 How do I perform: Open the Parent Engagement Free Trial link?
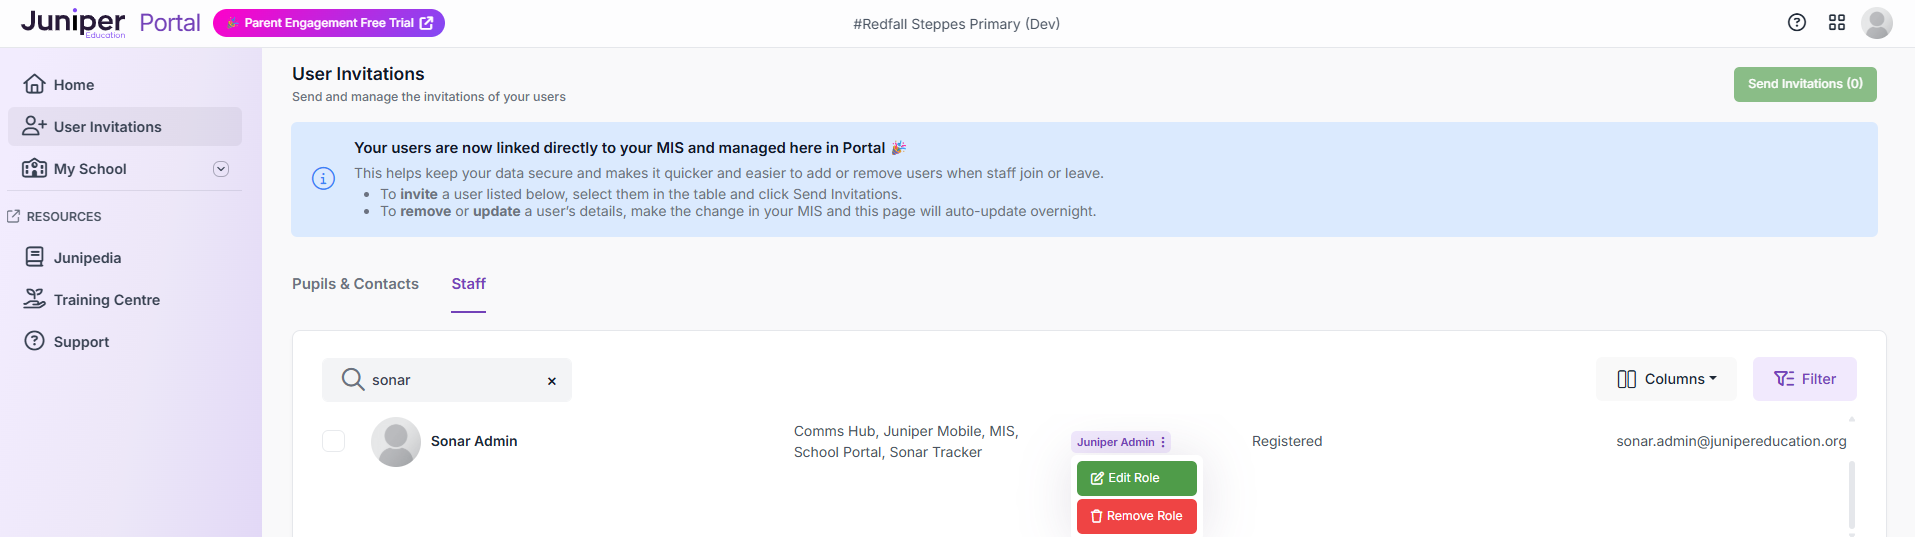pos(329,23)
